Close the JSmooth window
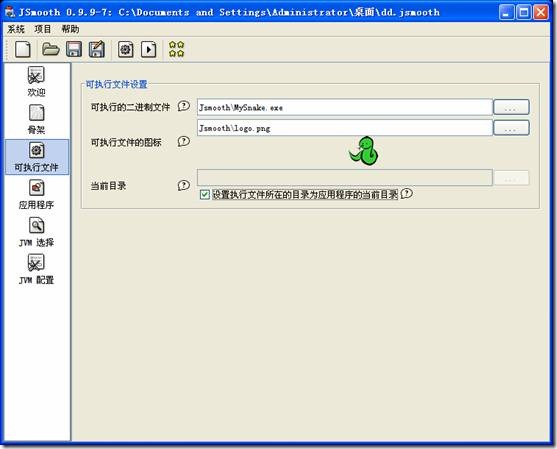The image size is (557, 449). click(x=541, y=12)
